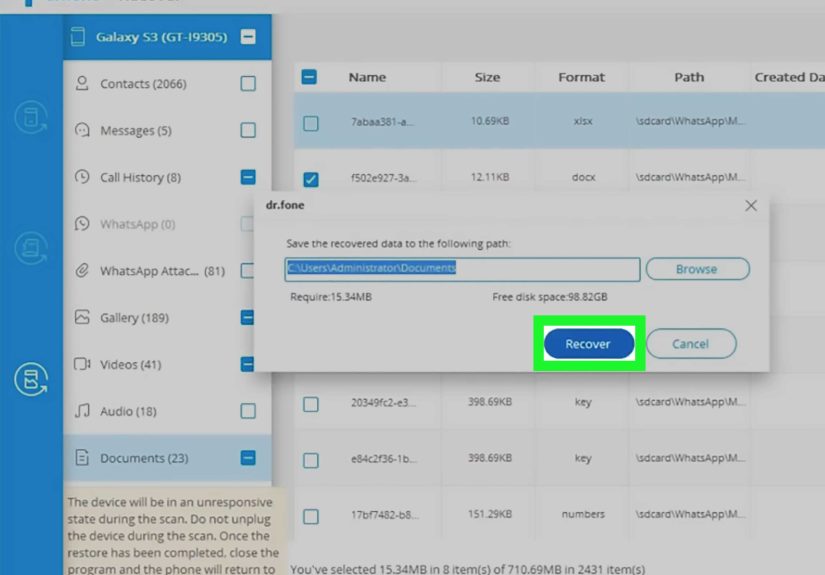
Task: Select the middle recovery mode icon in blue sidebar
Action: [31, 248]
